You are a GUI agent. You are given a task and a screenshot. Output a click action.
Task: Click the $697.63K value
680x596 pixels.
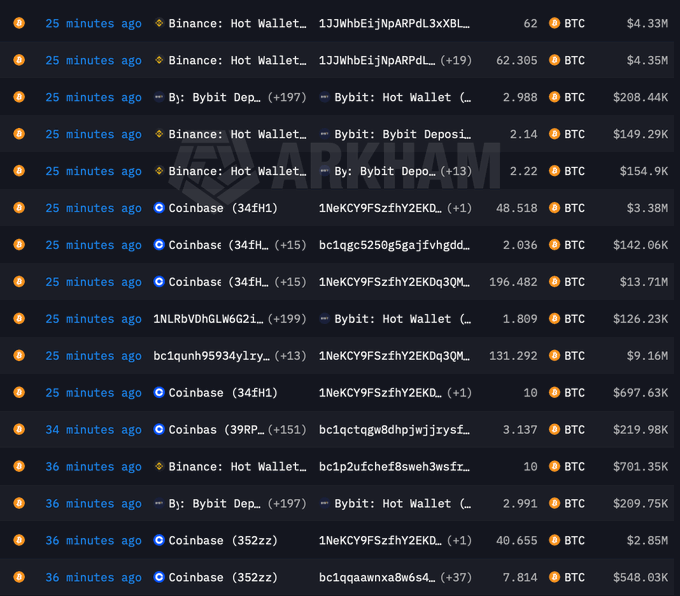click(x=641, y=393)
